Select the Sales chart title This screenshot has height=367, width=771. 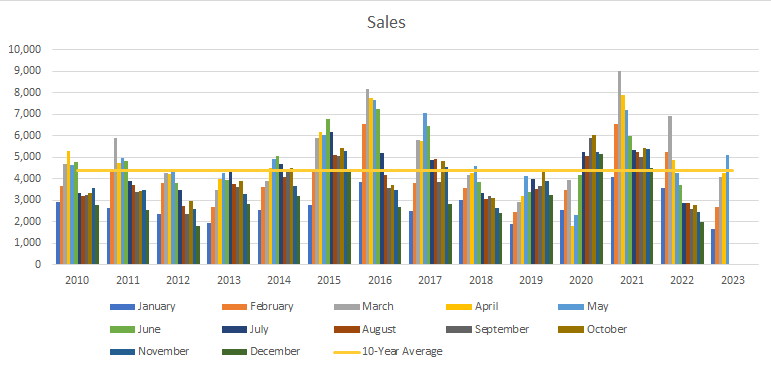point(386,22)
